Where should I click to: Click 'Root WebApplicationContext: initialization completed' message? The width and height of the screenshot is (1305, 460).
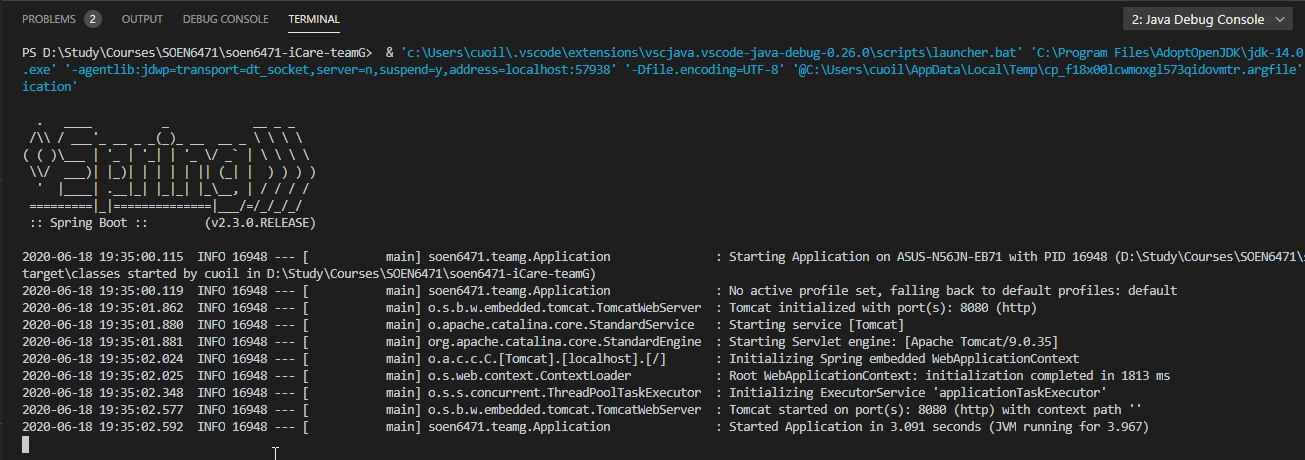pos(949,376)
